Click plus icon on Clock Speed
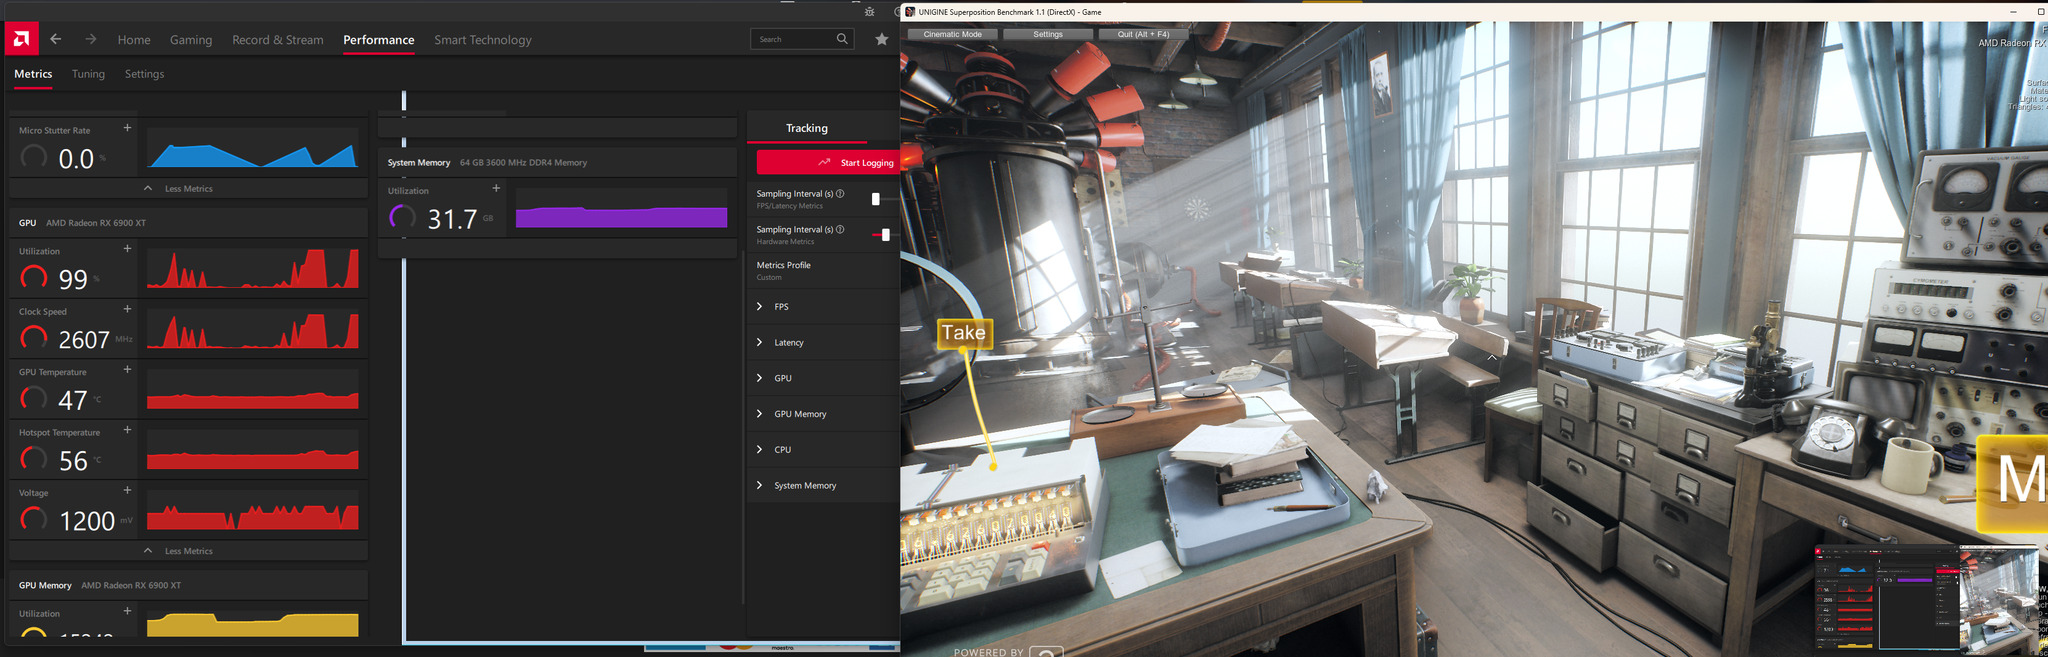The width and height of the screenshot is (2048, 657). (x=127, y=309)
